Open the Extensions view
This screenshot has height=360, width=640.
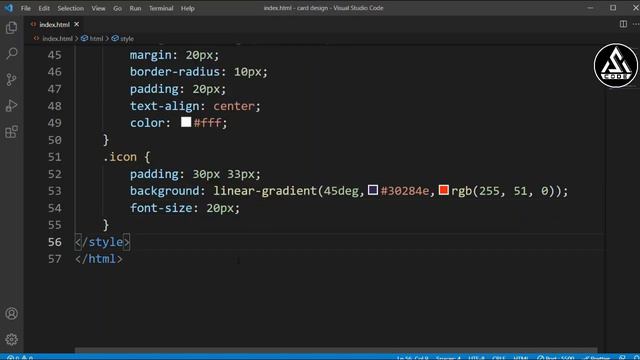pyautogui.click(x=11, y=132)
